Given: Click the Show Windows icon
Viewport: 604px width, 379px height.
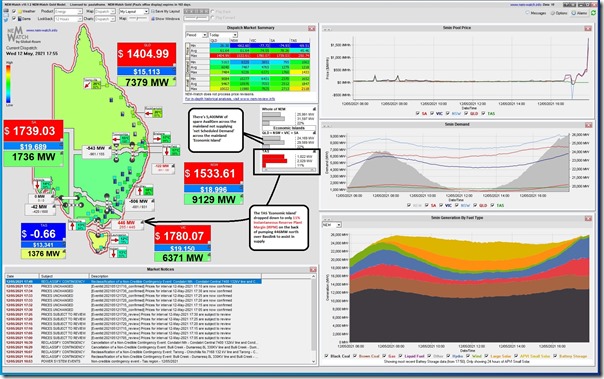Looking at the screenshot, I should [x=153, y=19].
